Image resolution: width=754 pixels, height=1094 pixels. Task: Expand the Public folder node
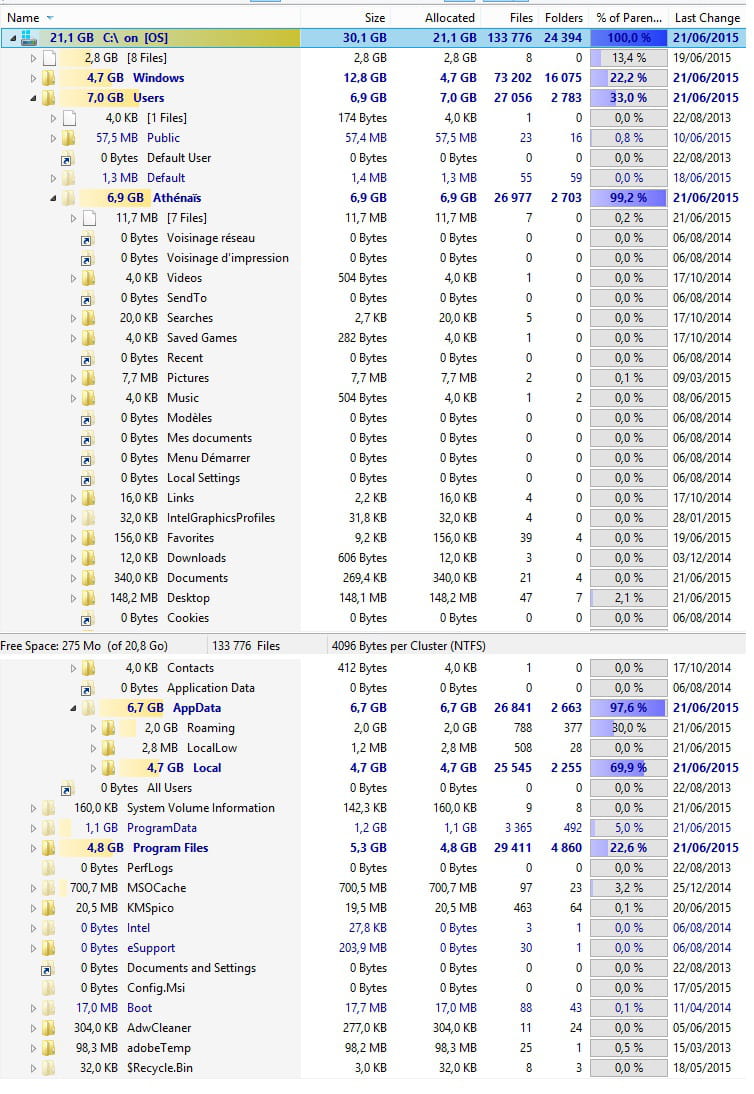(x=53, y=138)
